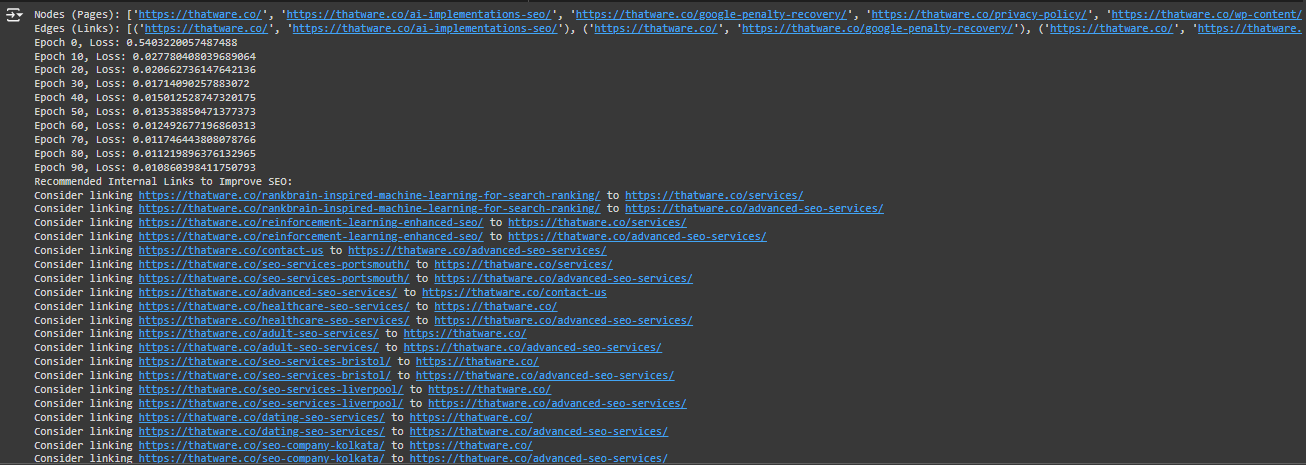Screen dimensions: 1306x465
Task: Open healthcare-seo-services link in row targeting homepage
Action: pos(274,306)
